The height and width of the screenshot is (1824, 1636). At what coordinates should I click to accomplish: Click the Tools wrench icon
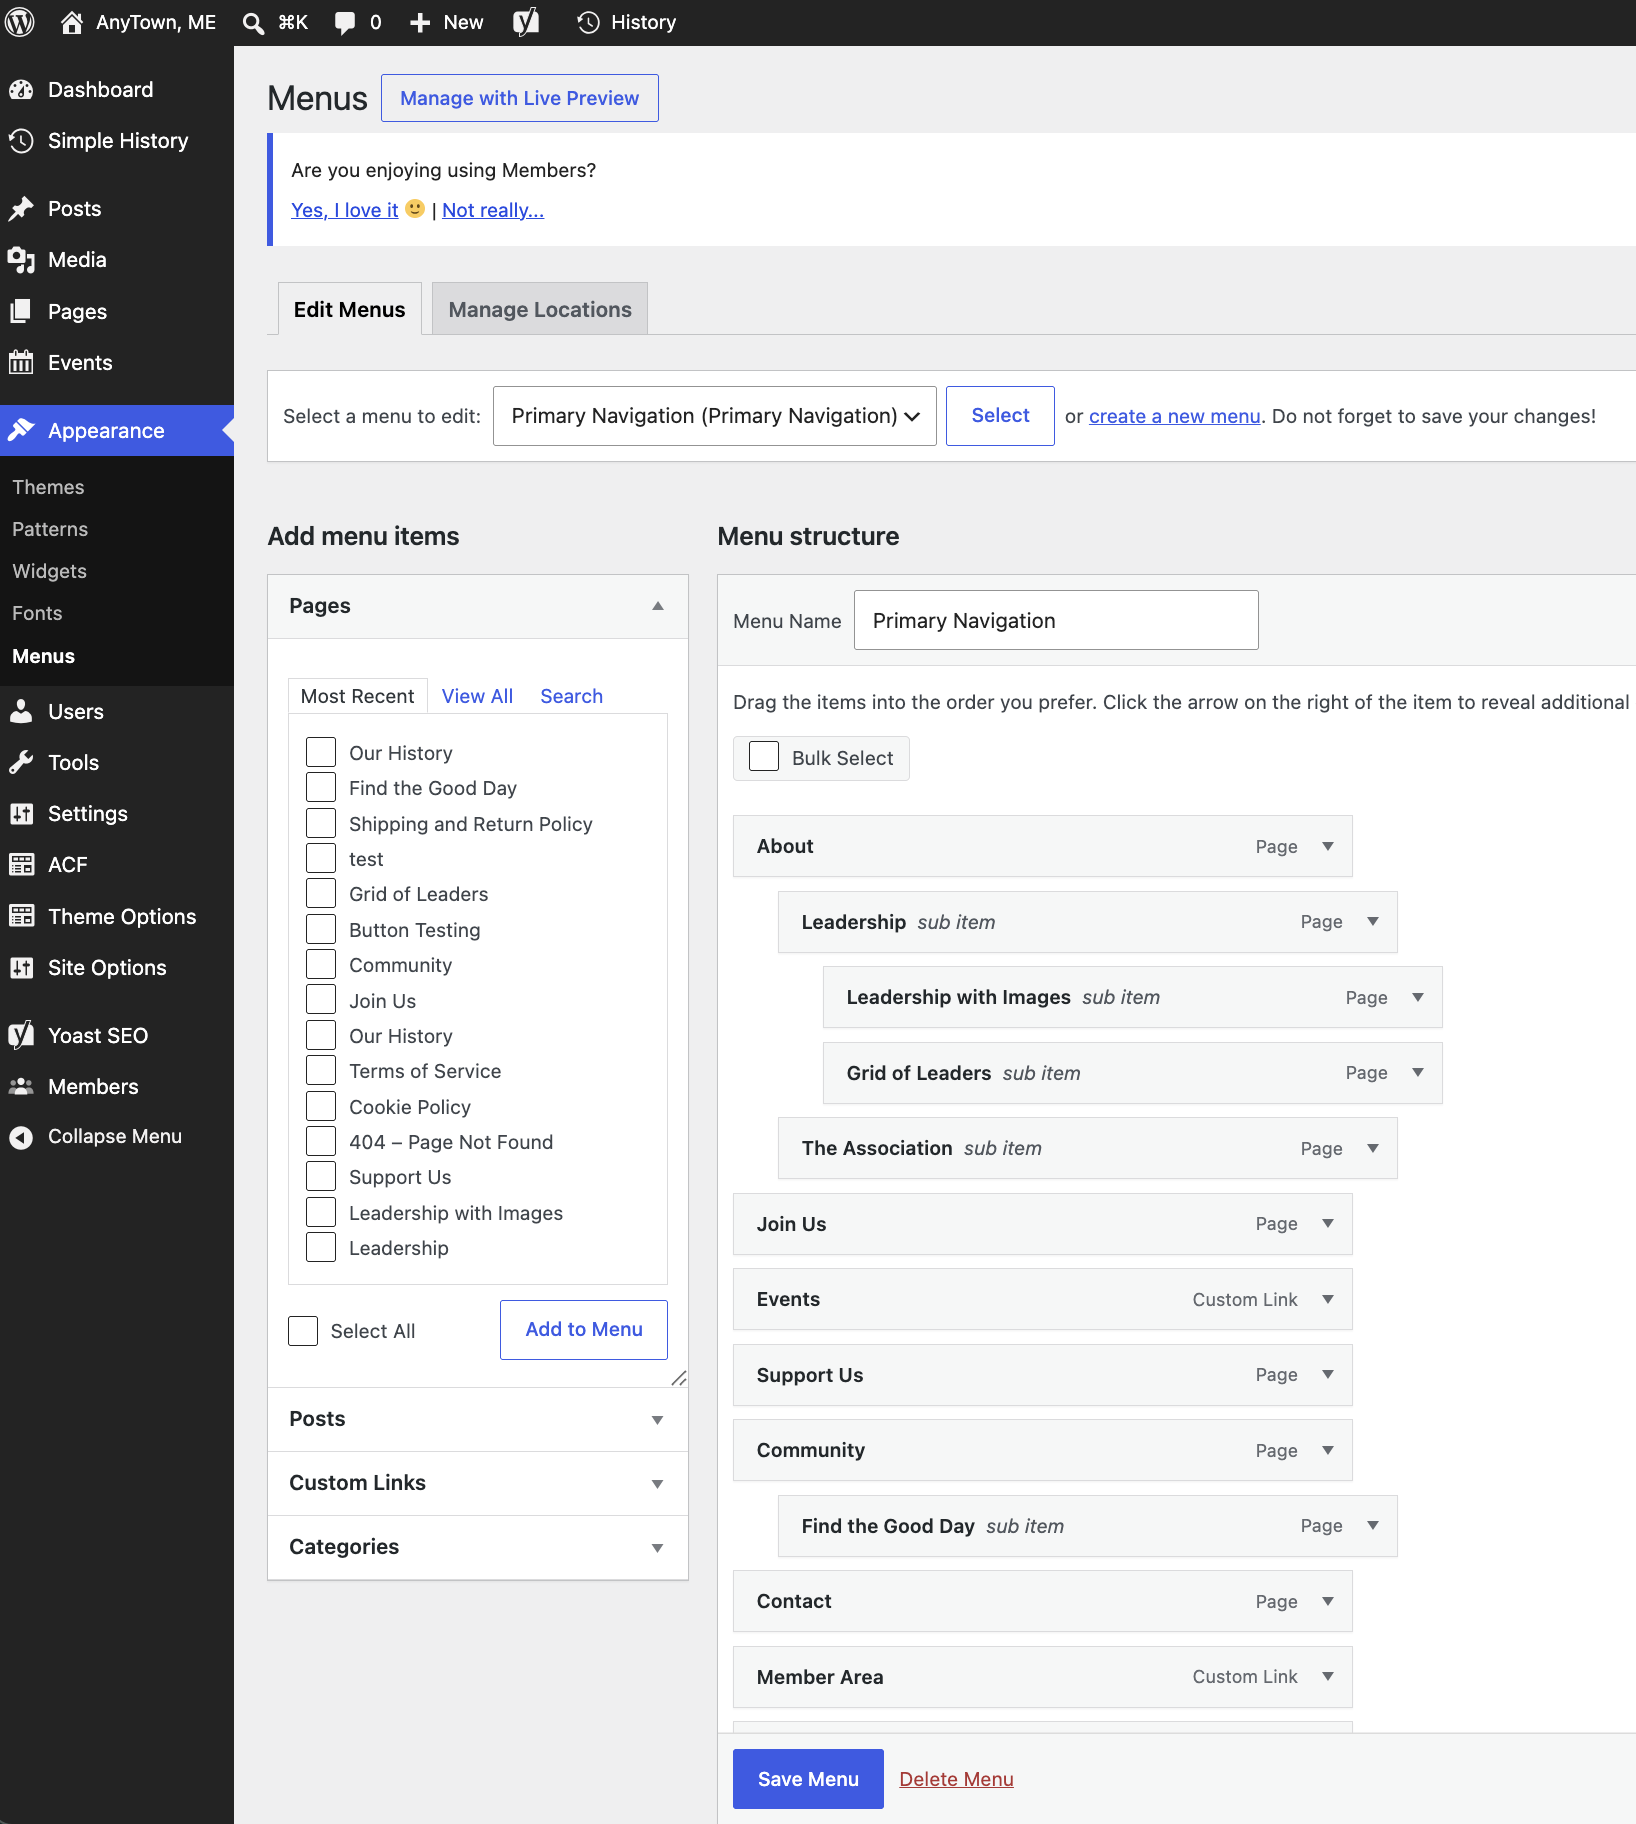coord(21,763)
